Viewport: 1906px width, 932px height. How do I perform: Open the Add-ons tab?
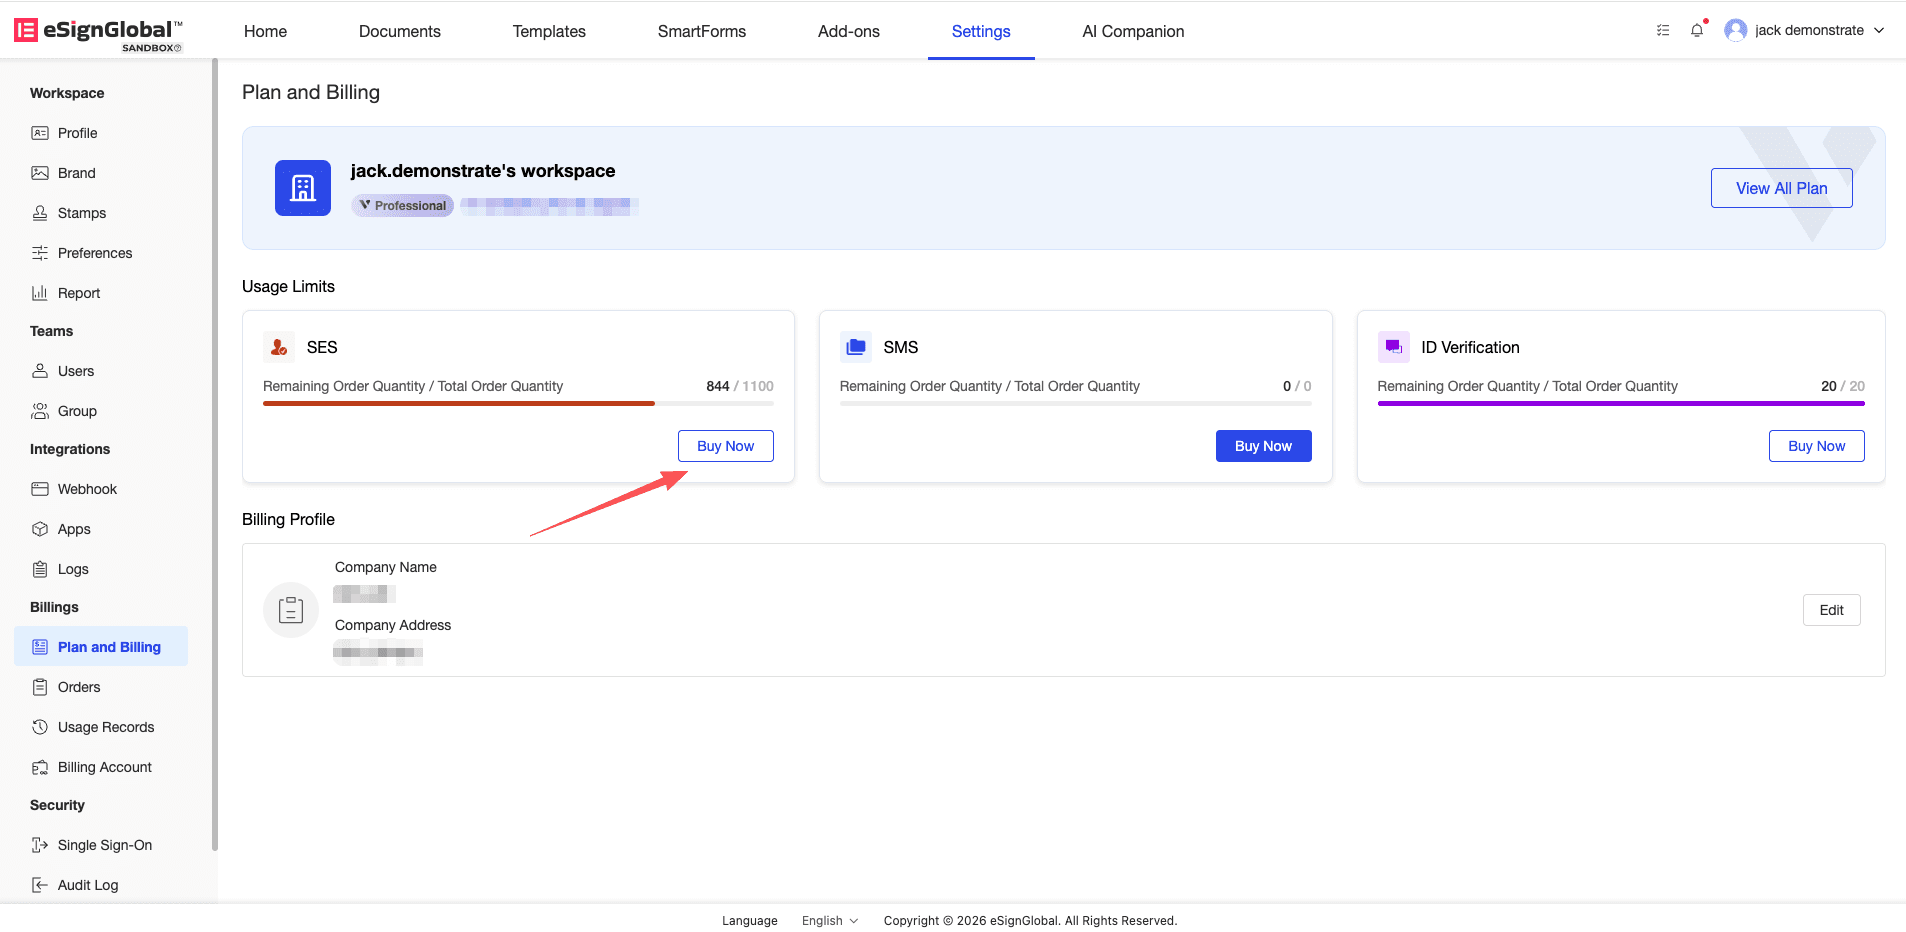pyautogui.click(x=849, y=31)
